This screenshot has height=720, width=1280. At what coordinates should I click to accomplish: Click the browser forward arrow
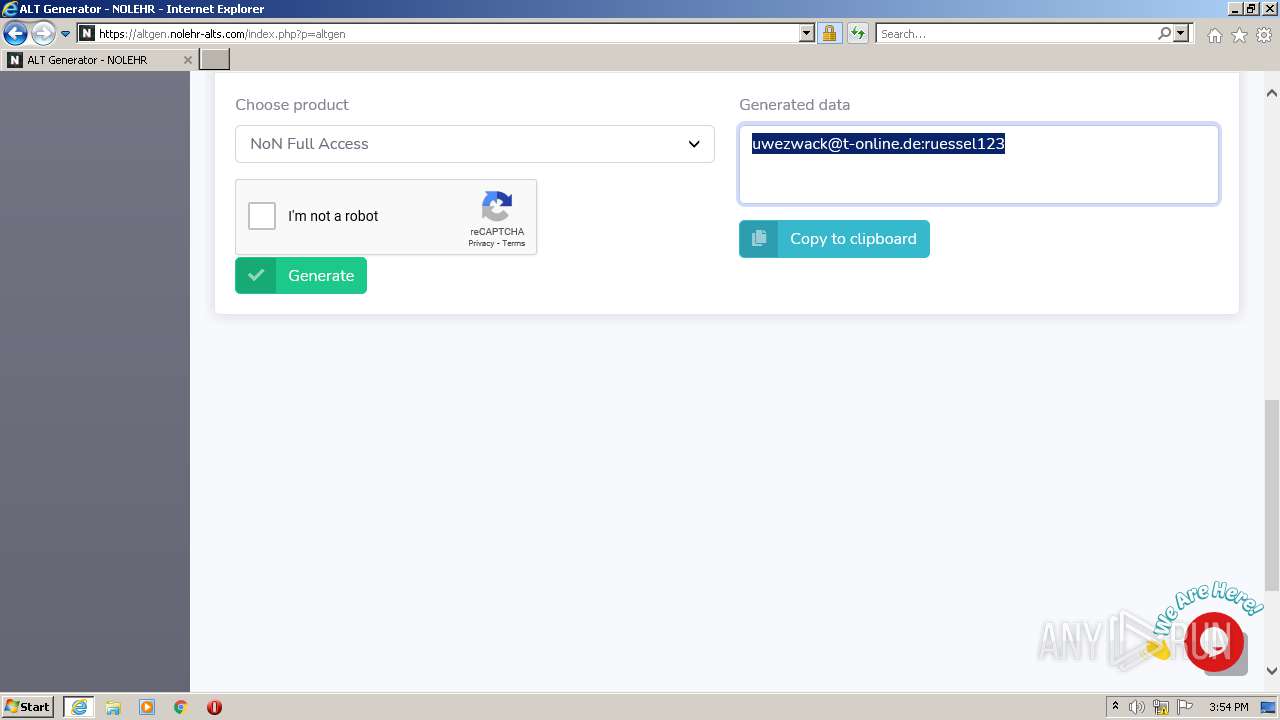pyautogui.click(x=43, y=34)
